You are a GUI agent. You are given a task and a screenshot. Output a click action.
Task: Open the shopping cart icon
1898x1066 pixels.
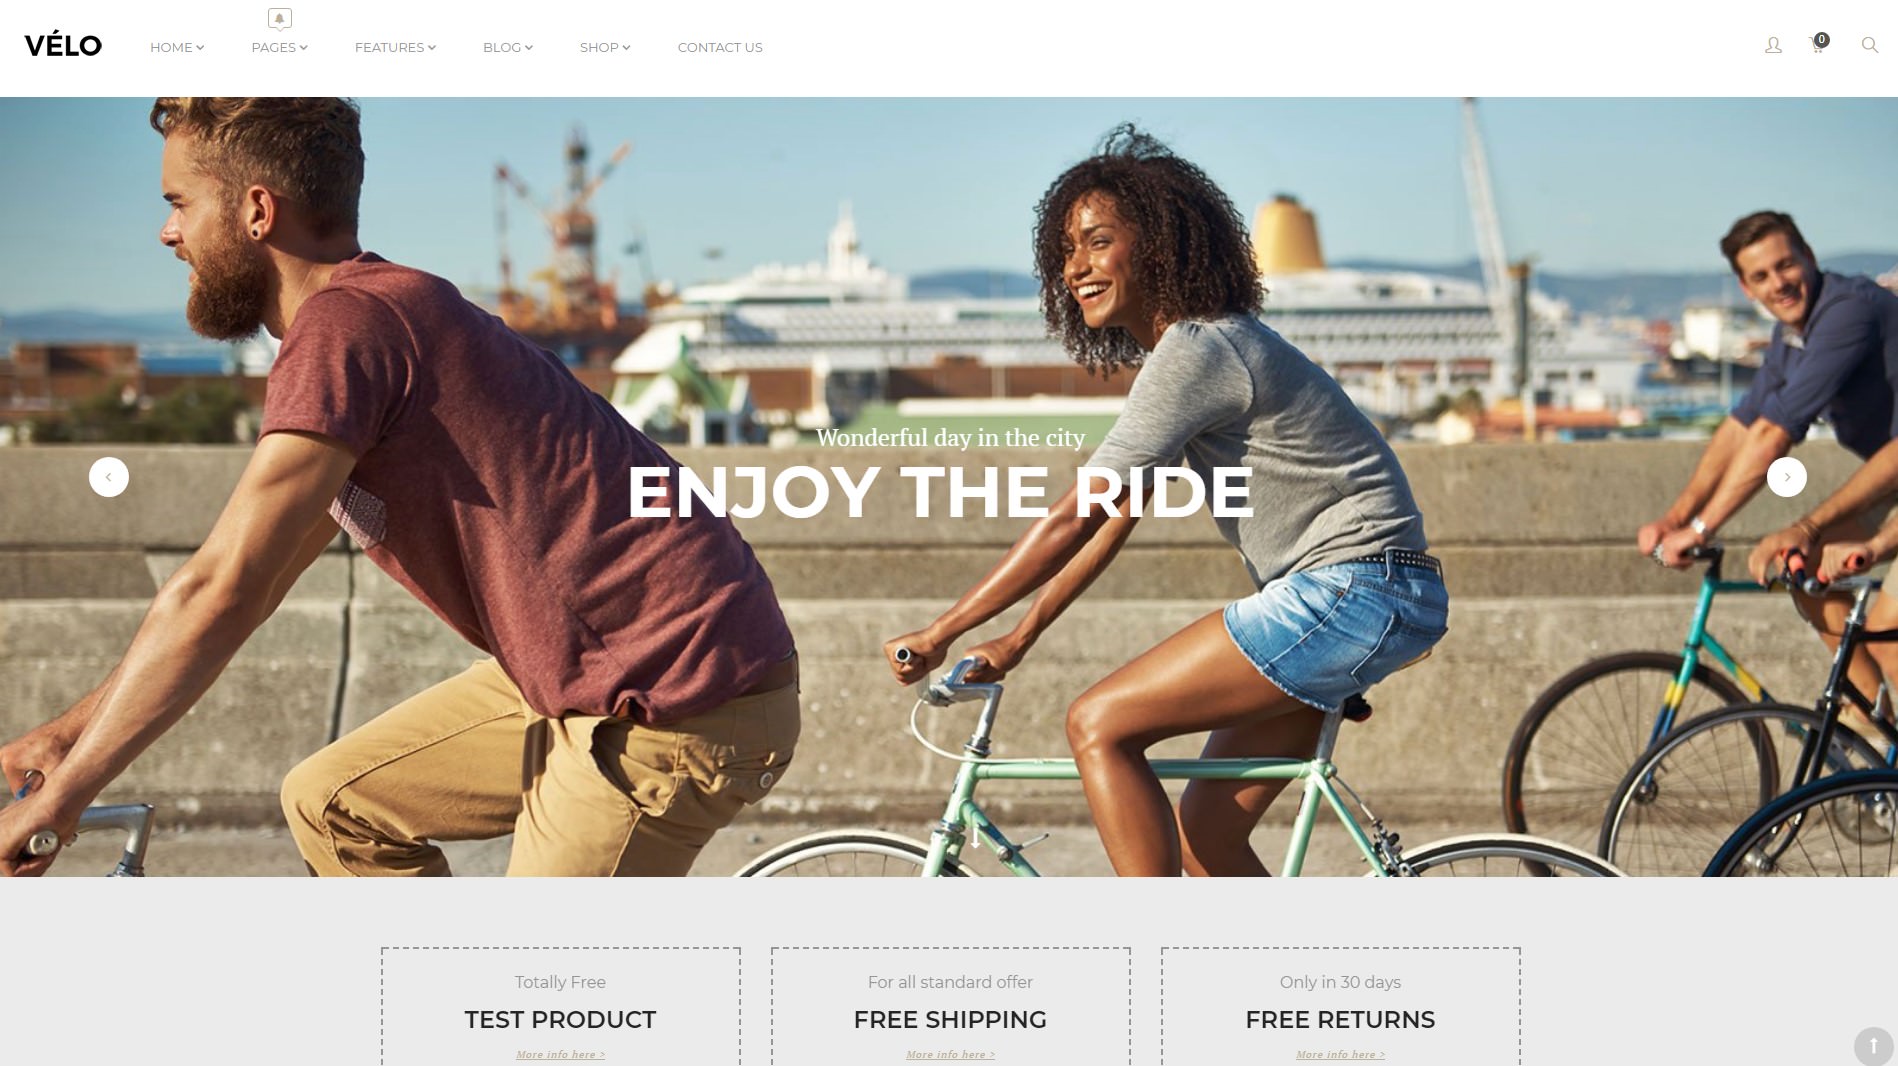tap(1818, 44)
